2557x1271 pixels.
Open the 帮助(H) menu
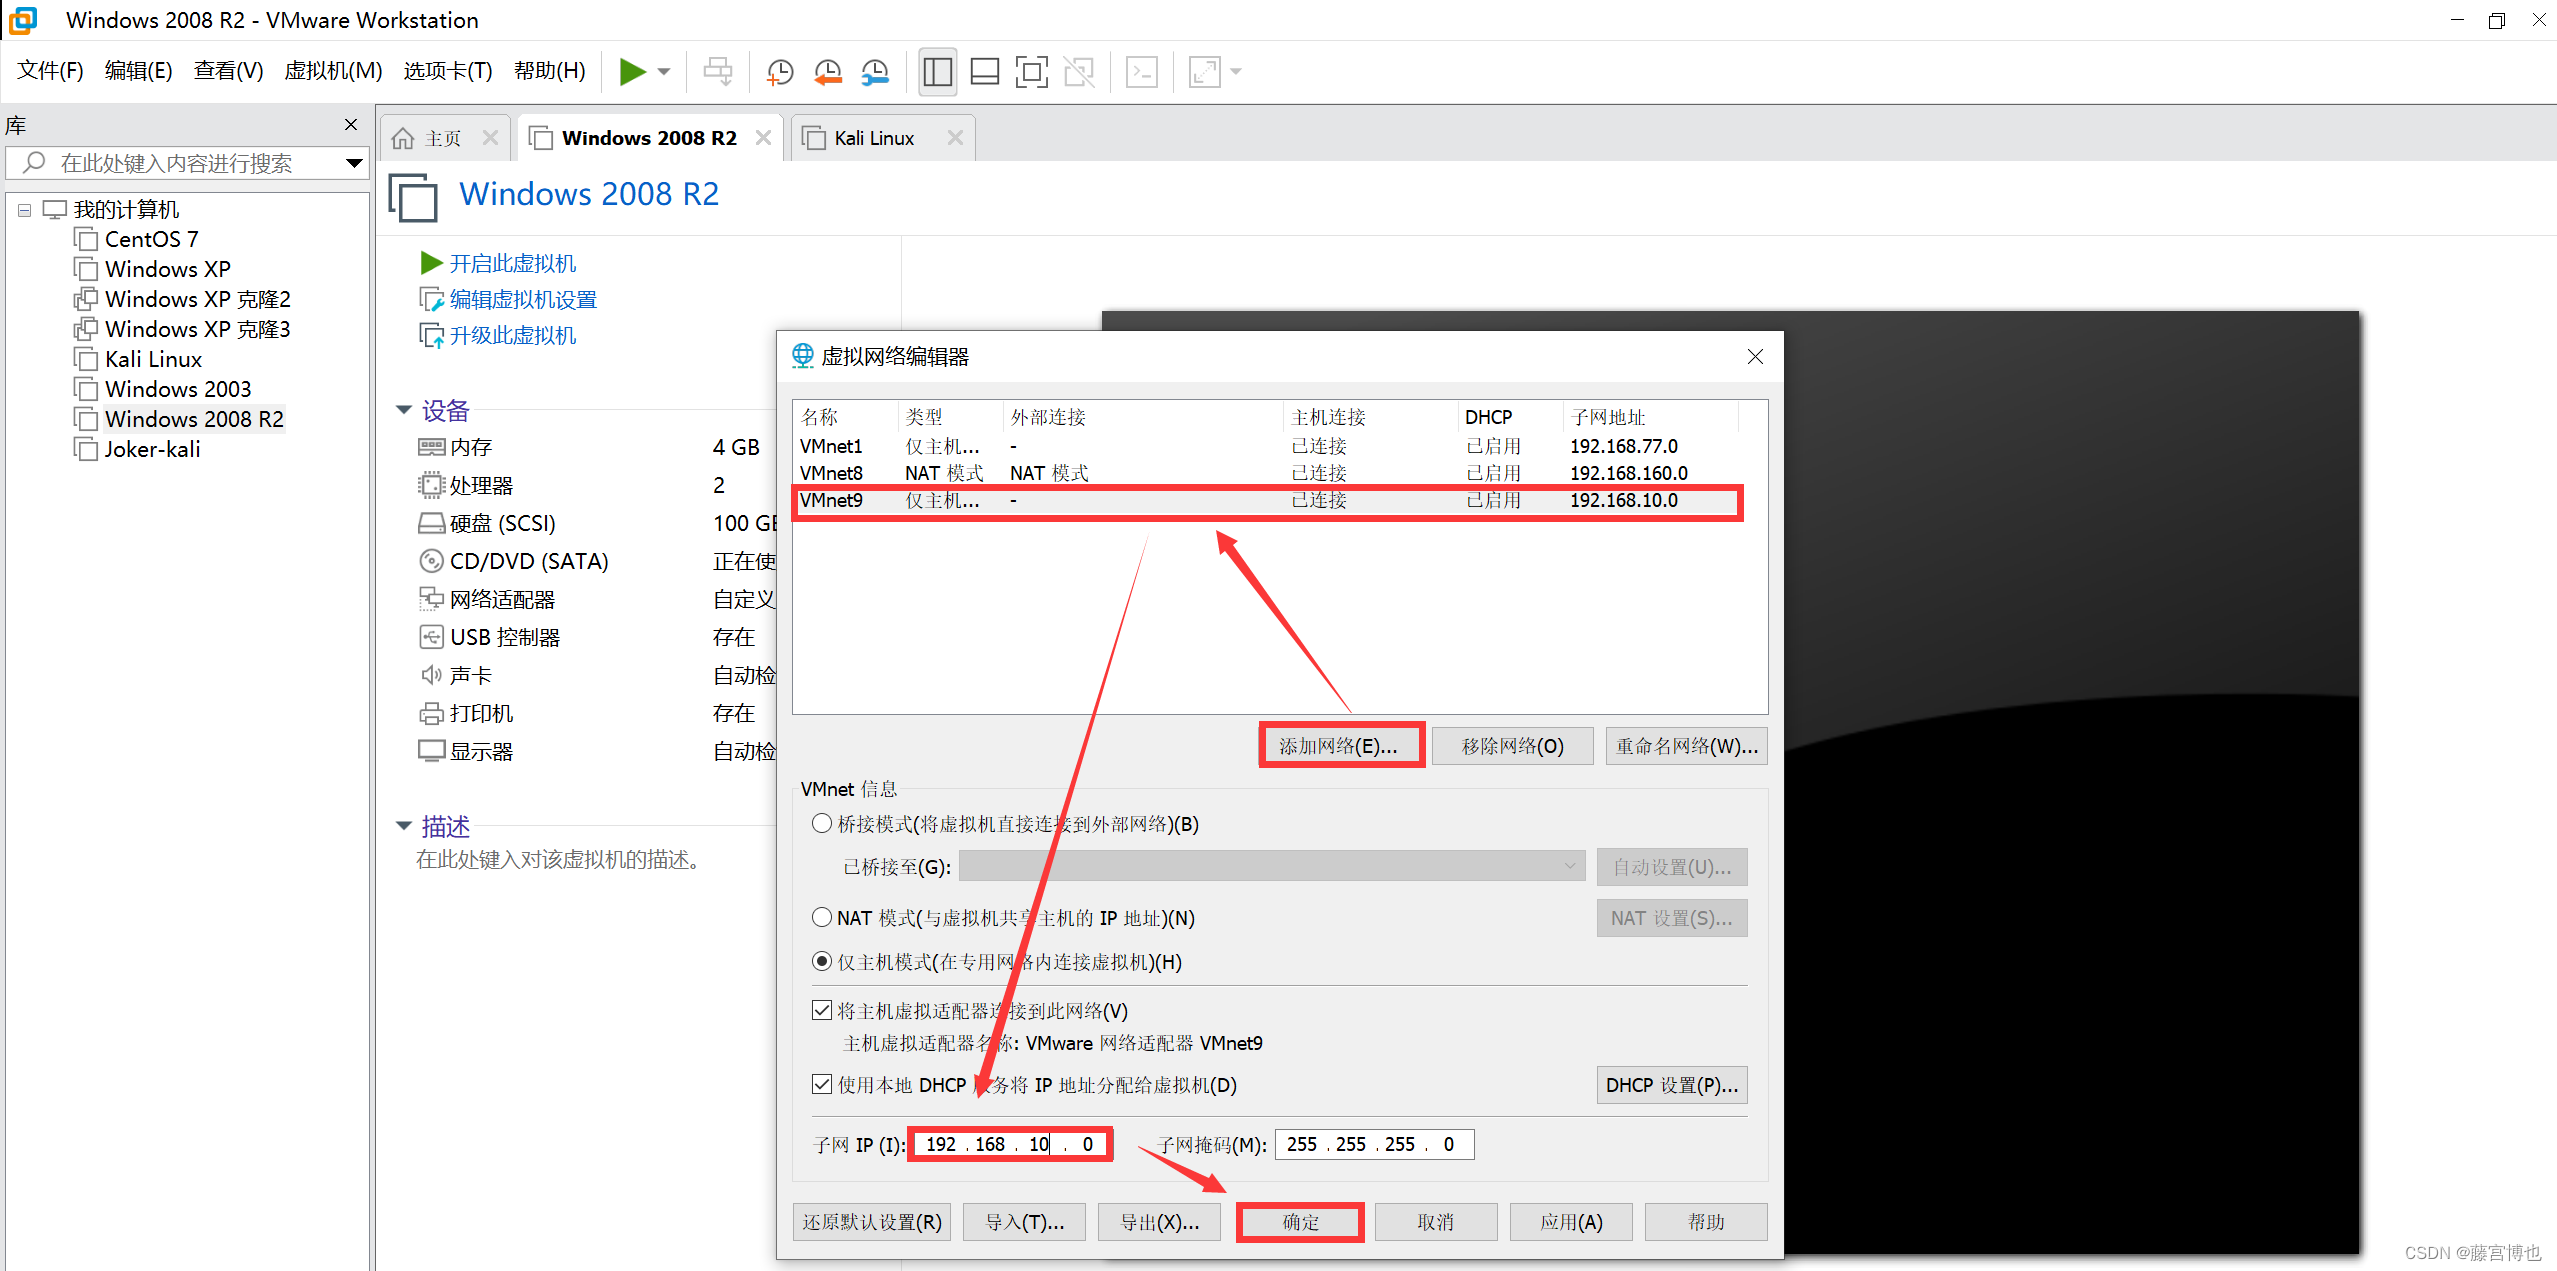[x=550, y=71]
